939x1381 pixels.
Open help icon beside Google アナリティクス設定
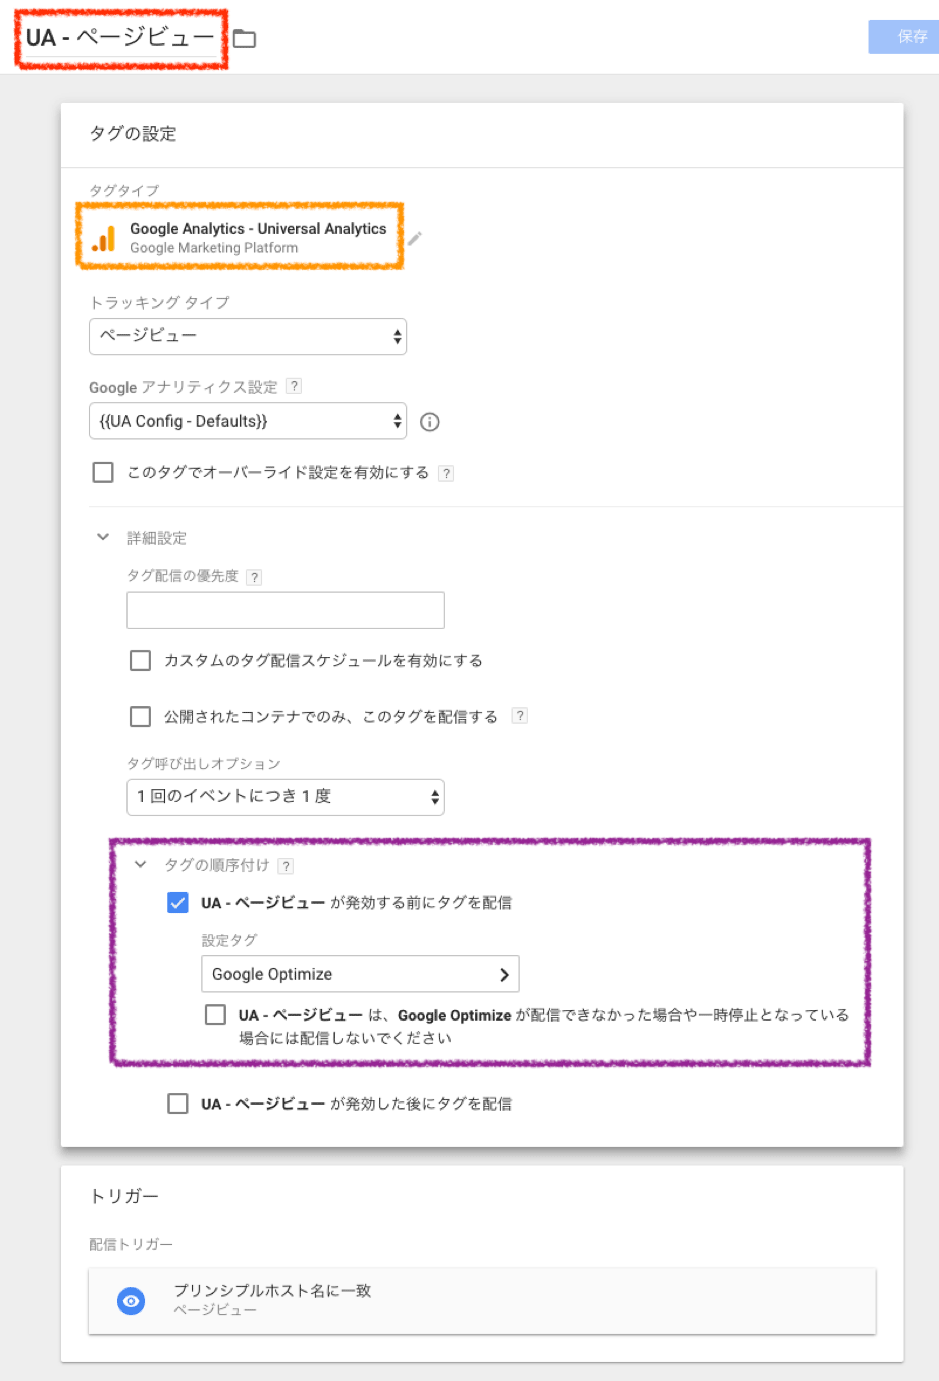pos(294,387)
